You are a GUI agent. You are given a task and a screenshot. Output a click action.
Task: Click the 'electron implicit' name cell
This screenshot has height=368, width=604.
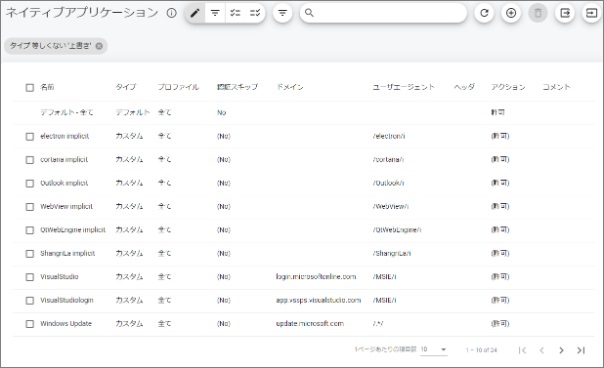65,136
